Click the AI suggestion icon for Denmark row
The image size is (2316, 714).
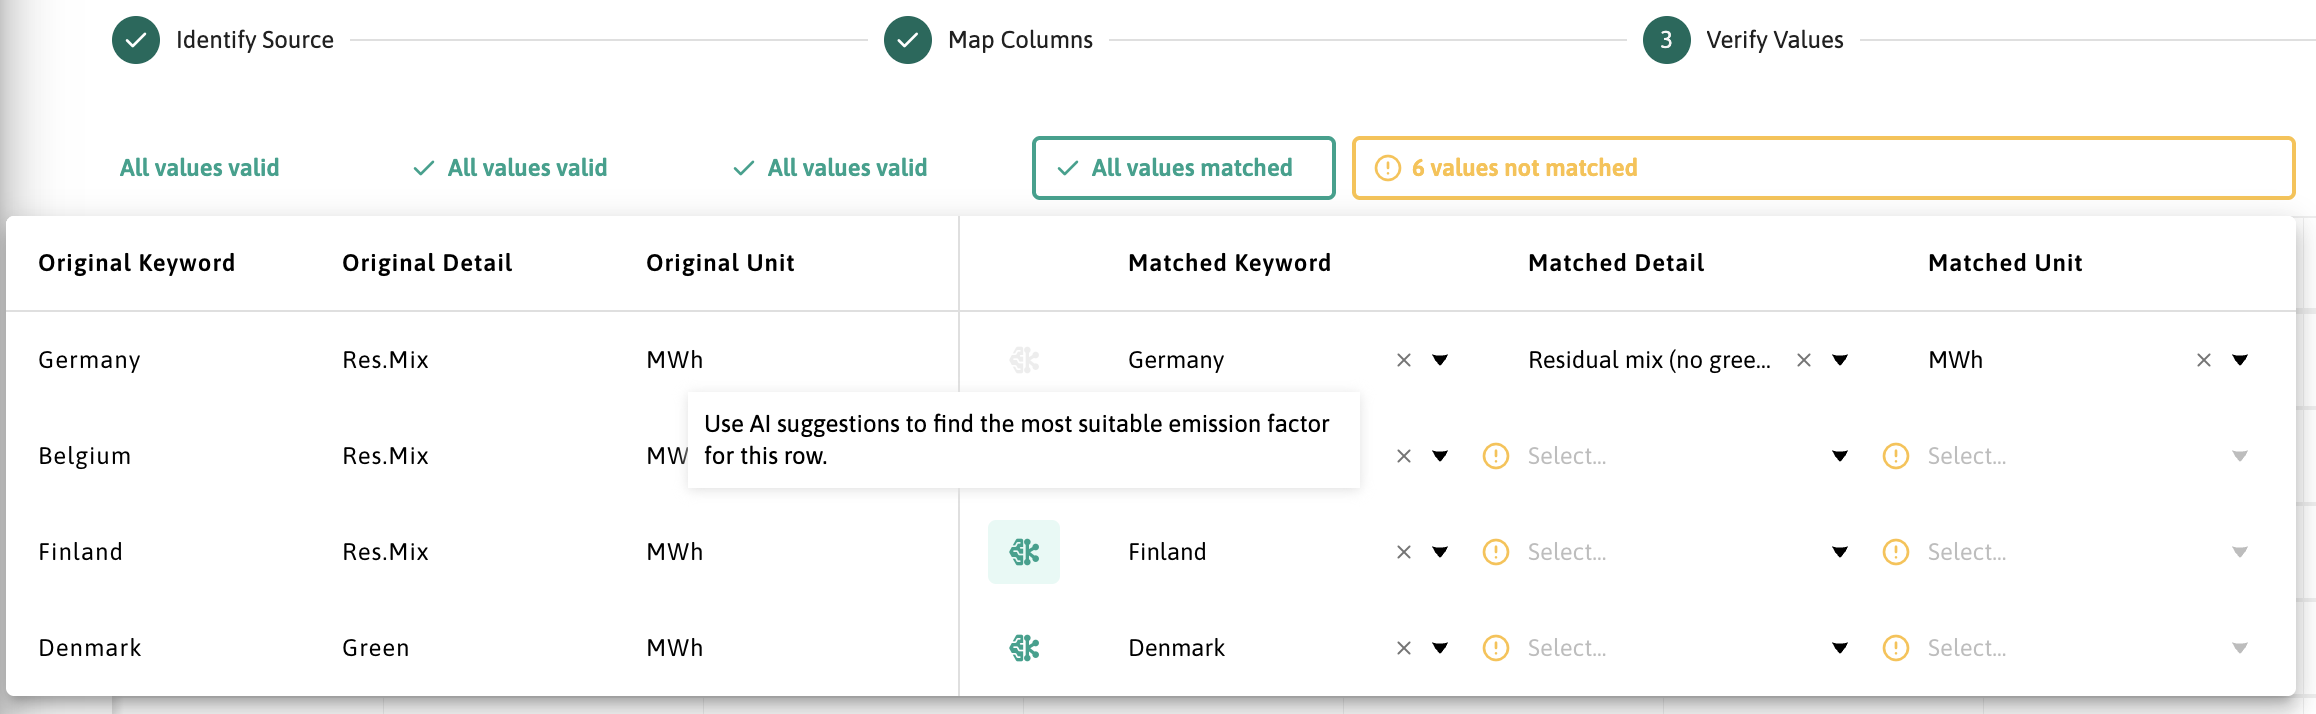coord(1024,648)
